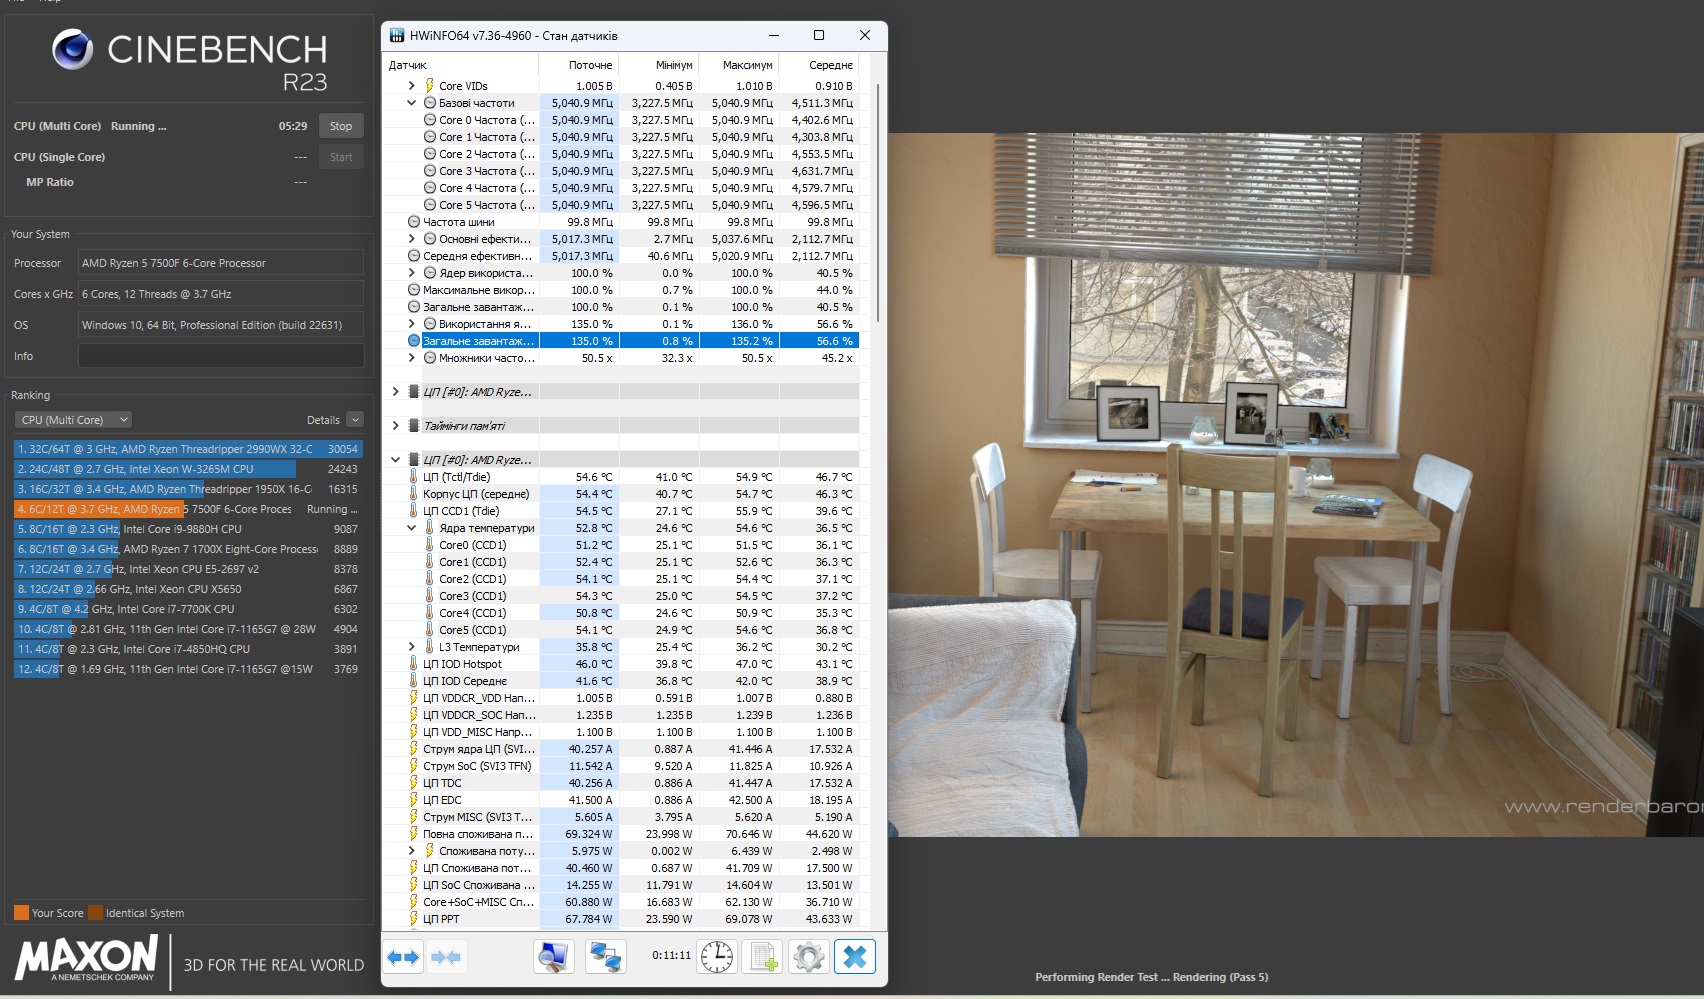Click the clock icon beside Максимальне викор...
This screenshot has width=1704, height=999.
click(414, 290)
